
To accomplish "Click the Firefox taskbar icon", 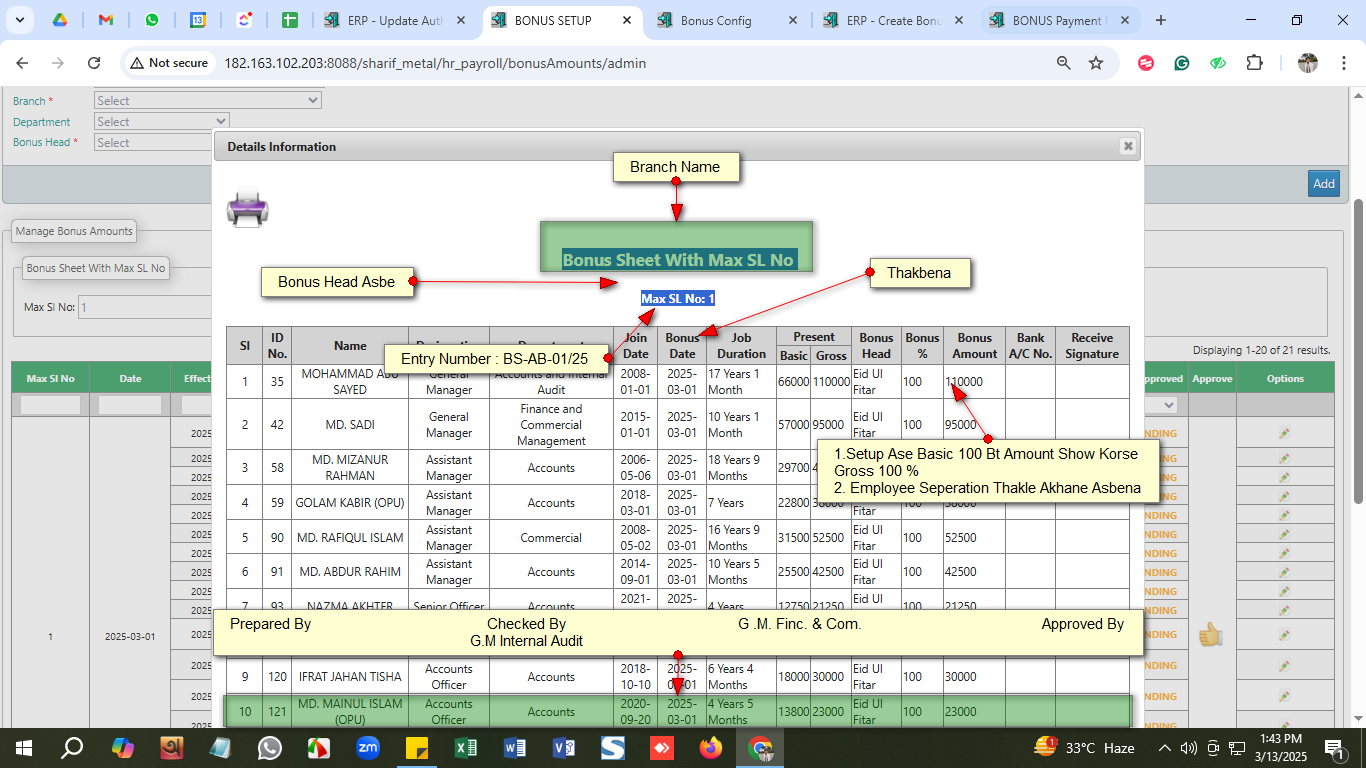I will [711, 748].
